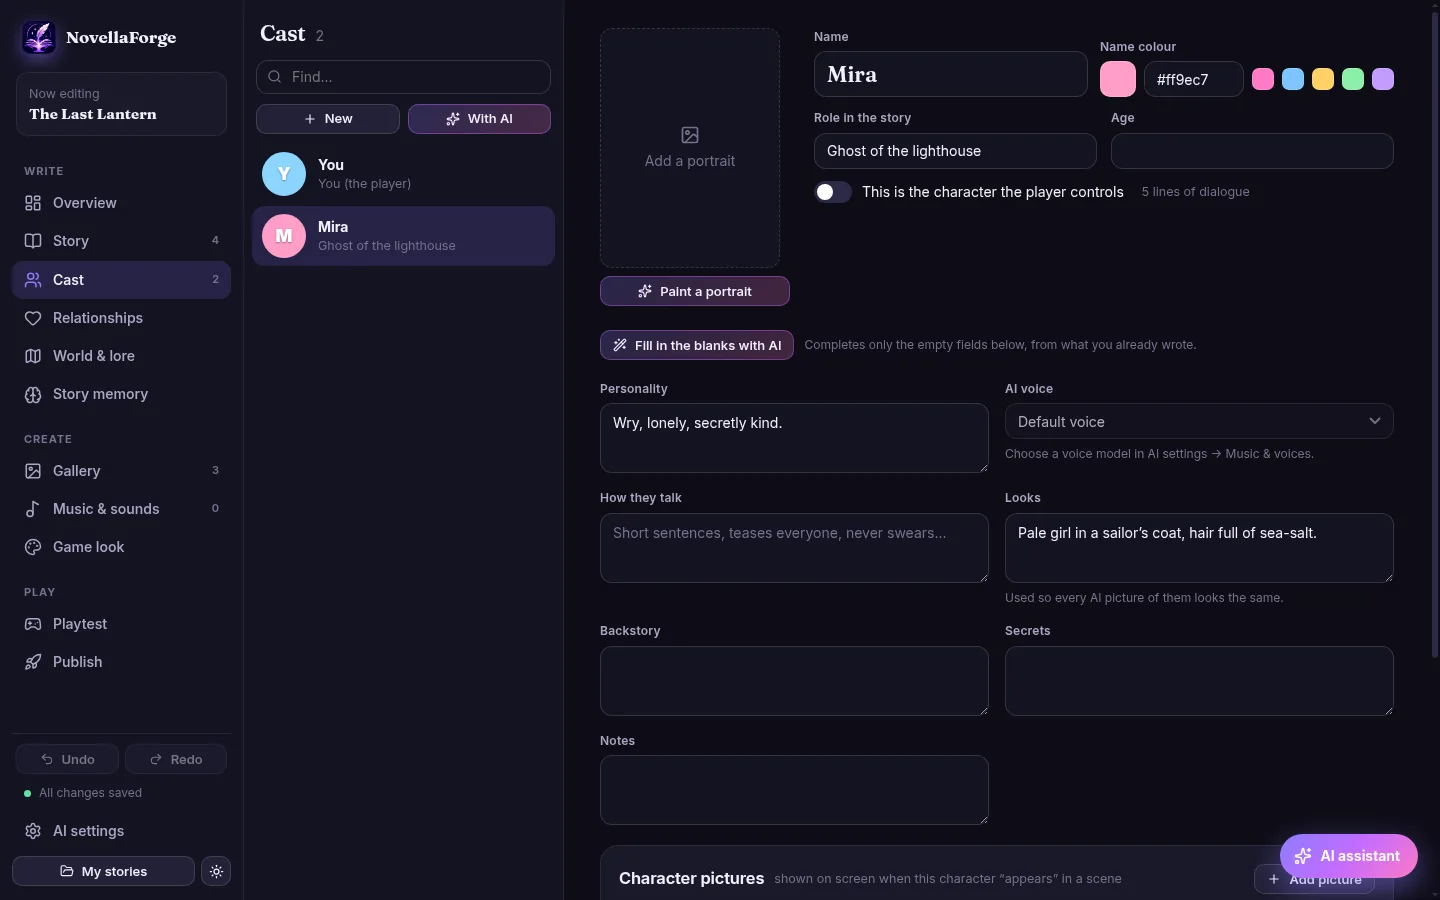1440x900 pixels.
Task: Click Fill in the blanks with AI
Action: pos(697,345)
